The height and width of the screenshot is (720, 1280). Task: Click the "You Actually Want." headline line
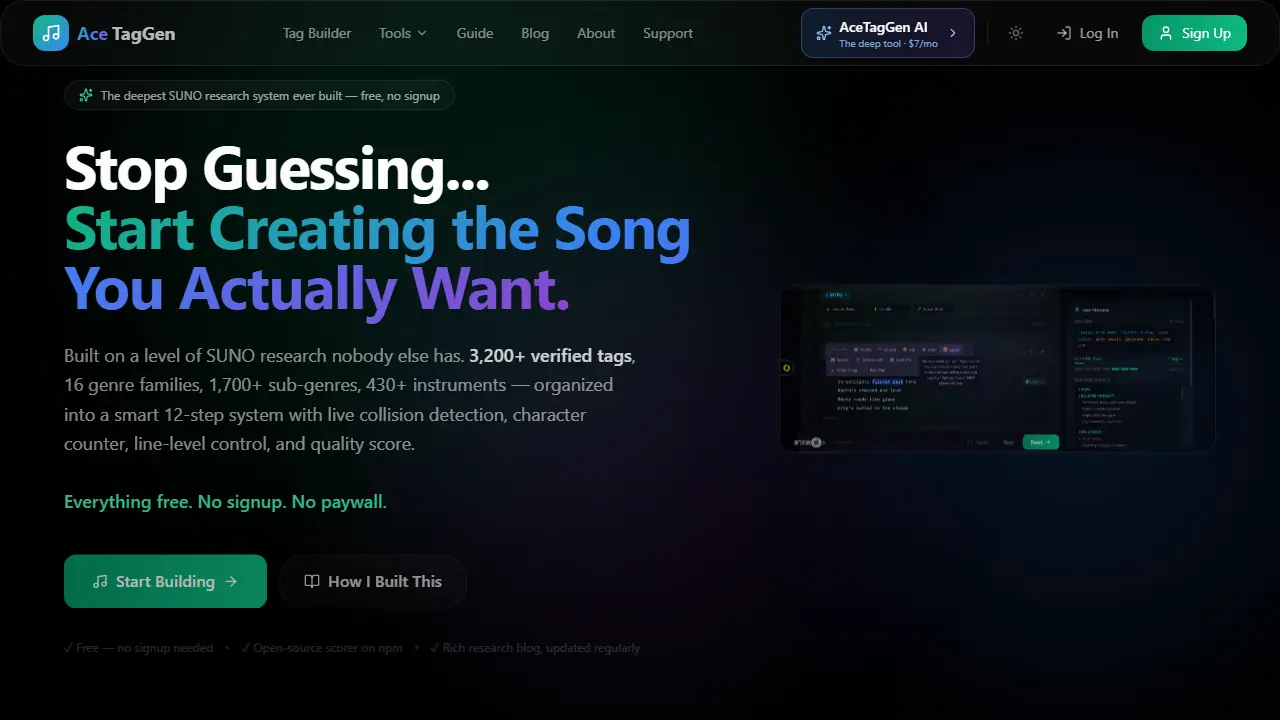[x=317, y=289]
